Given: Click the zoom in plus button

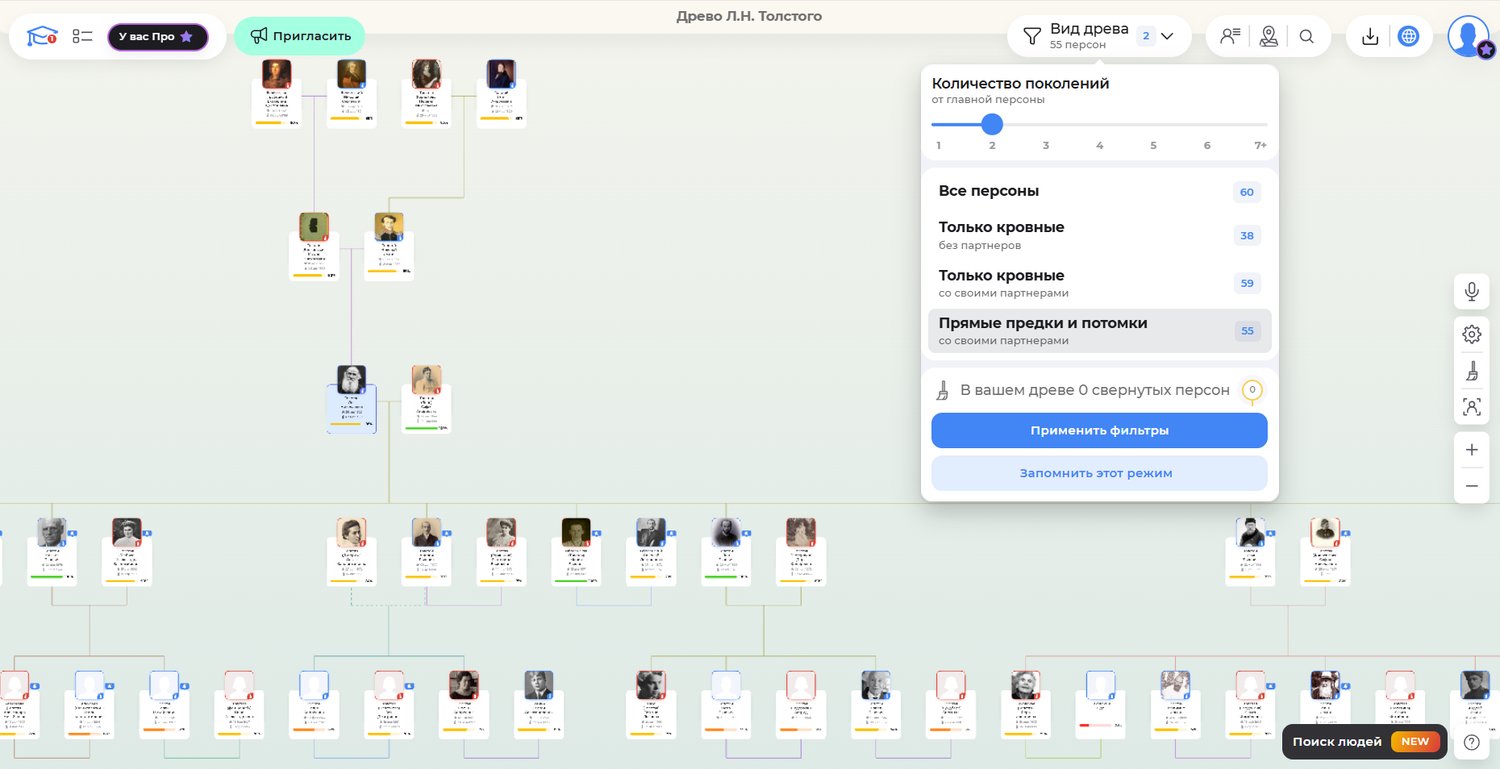Looking at the screenshot, I should [1471, 450].
